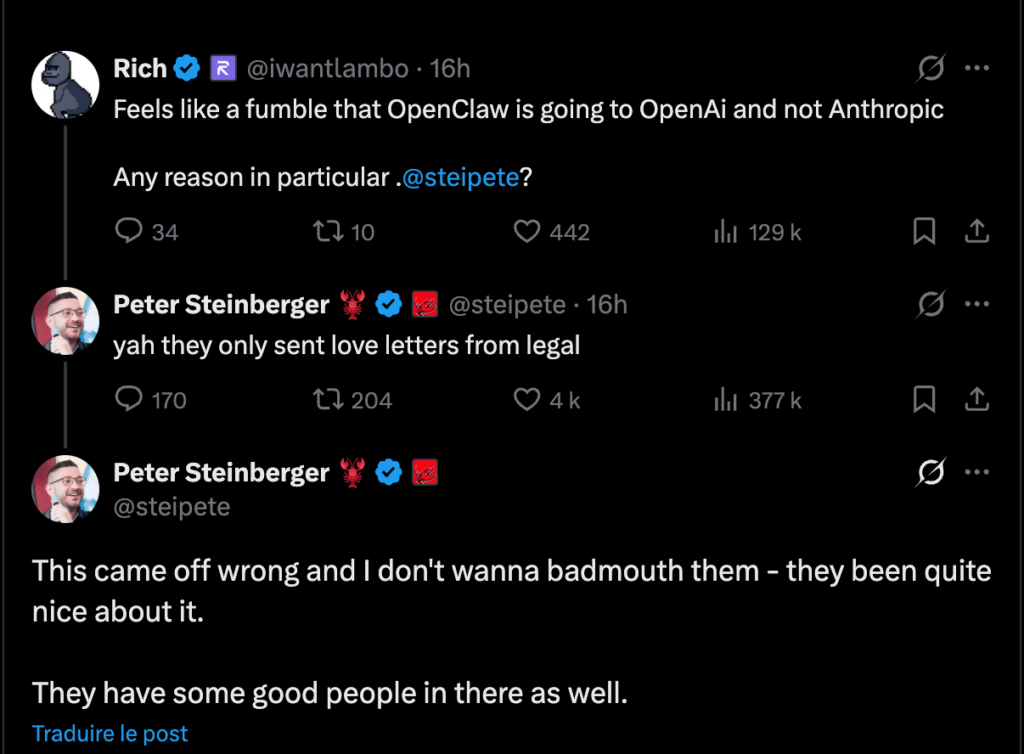Click the lobster emoji badge beside Peter Steinberger
The height and width of the screenshot is (754, 1024).
tap(352, 304)
